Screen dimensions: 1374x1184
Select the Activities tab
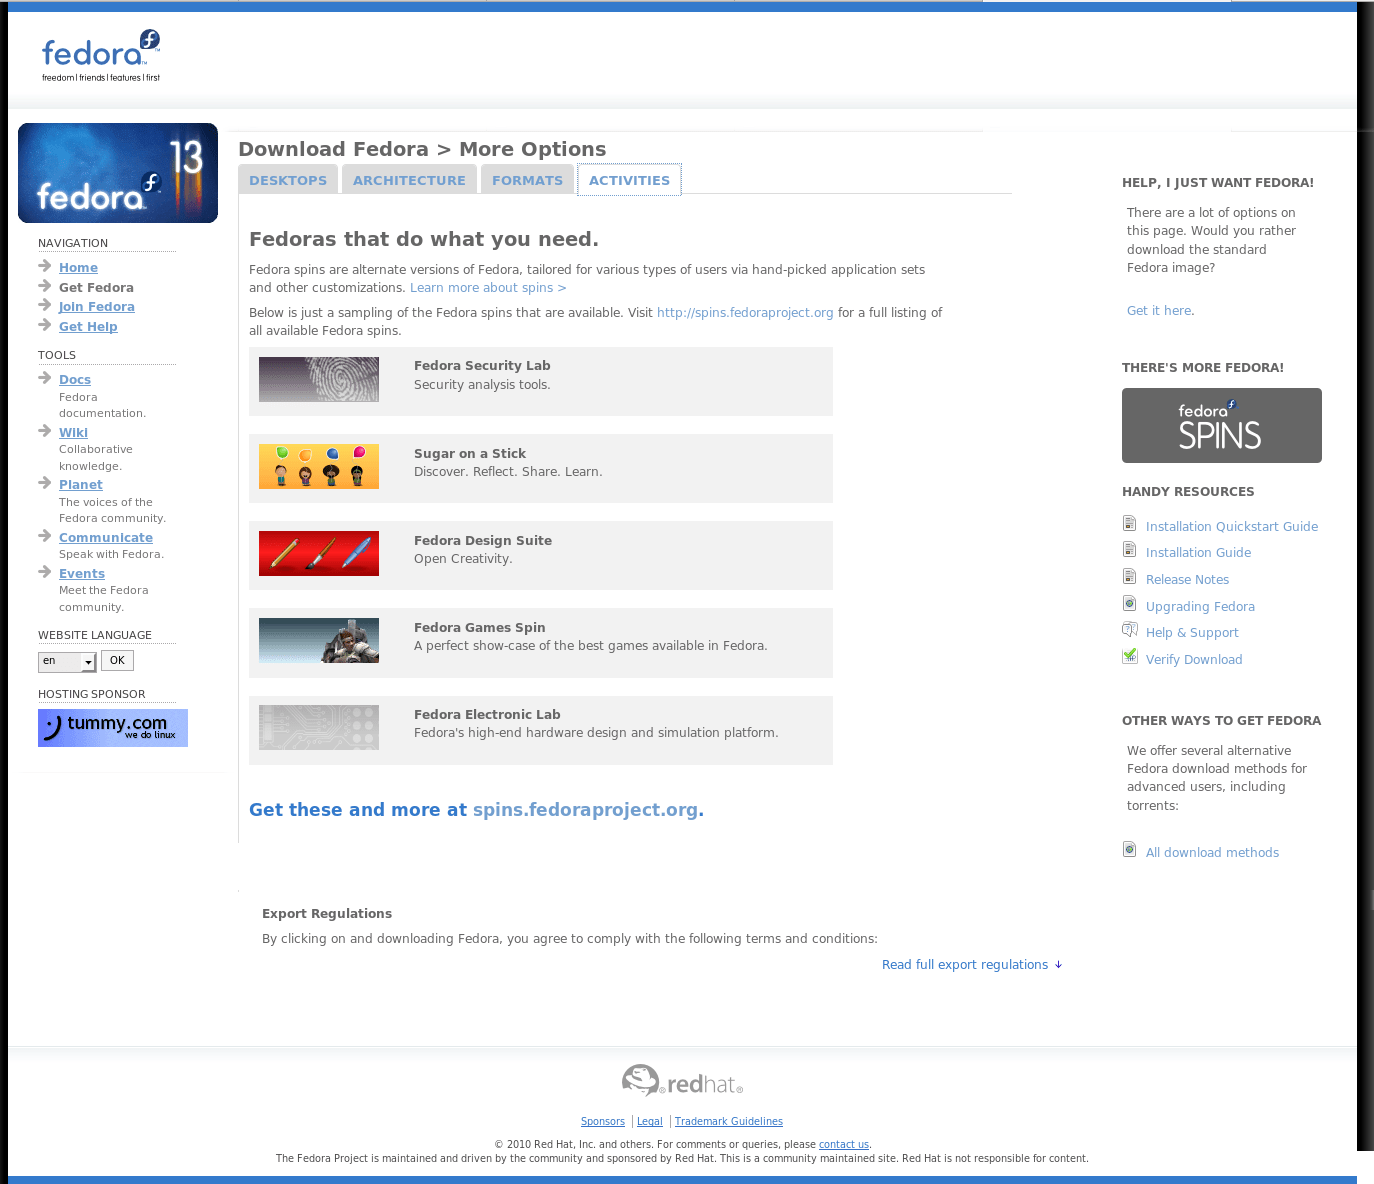coord(629,180)
